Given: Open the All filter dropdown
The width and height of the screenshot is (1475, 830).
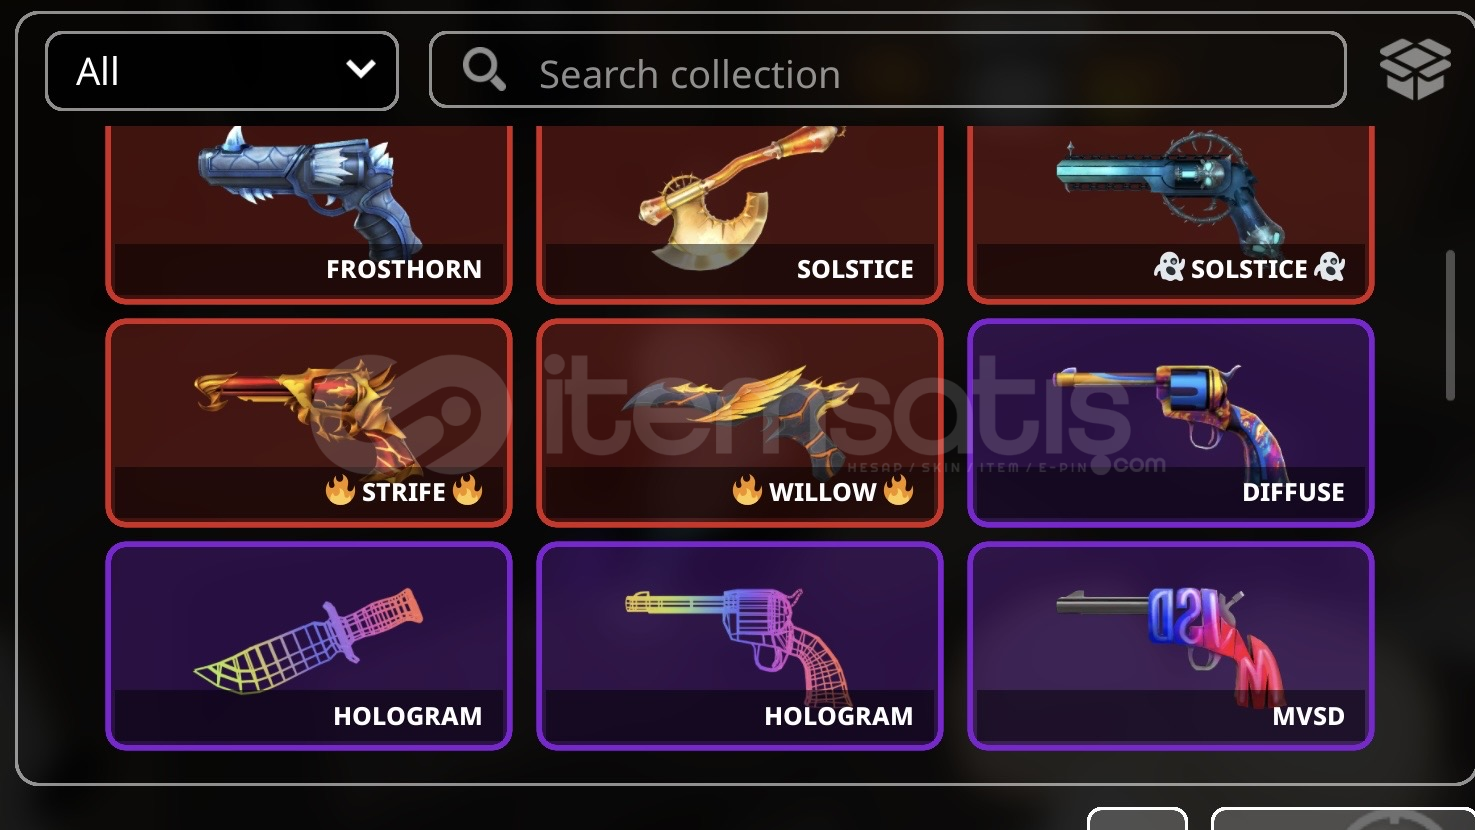Looking at the screenshot, I should [x=222, y=71].
